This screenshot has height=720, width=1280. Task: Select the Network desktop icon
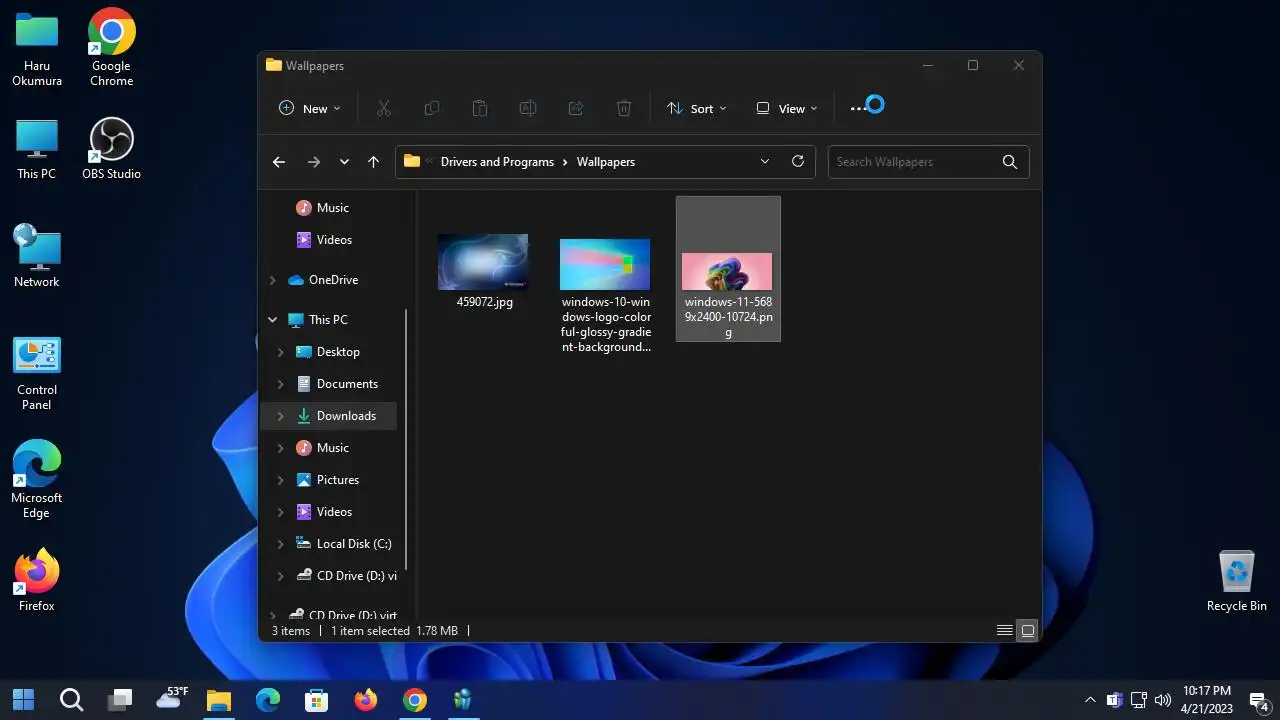coord(37,256)
